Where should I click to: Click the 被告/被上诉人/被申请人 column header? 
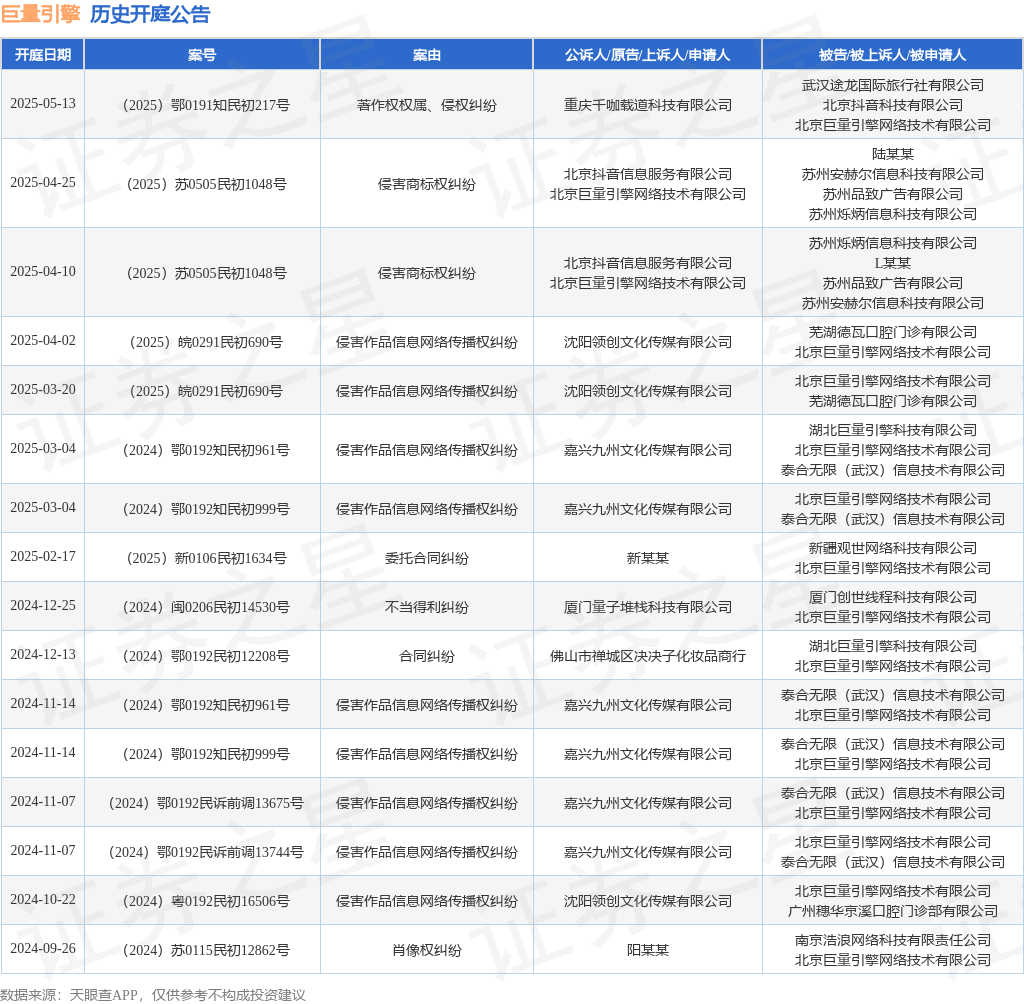[892, 55]
